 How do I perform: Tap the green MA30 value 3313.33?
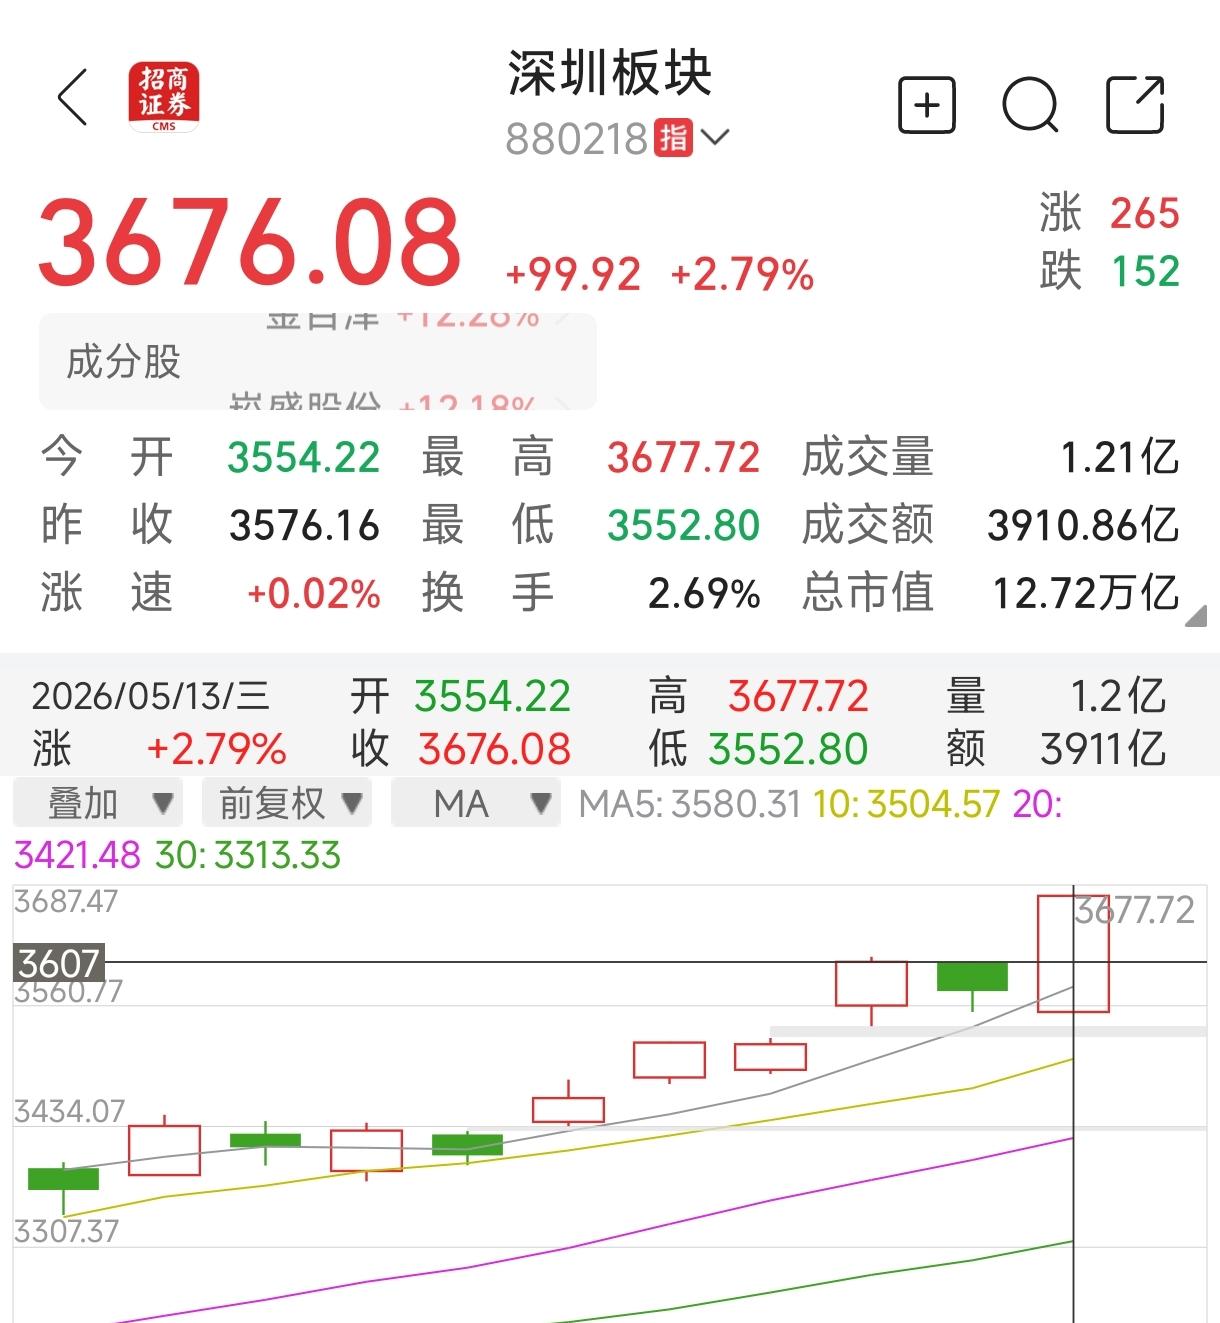coord(277,855)
